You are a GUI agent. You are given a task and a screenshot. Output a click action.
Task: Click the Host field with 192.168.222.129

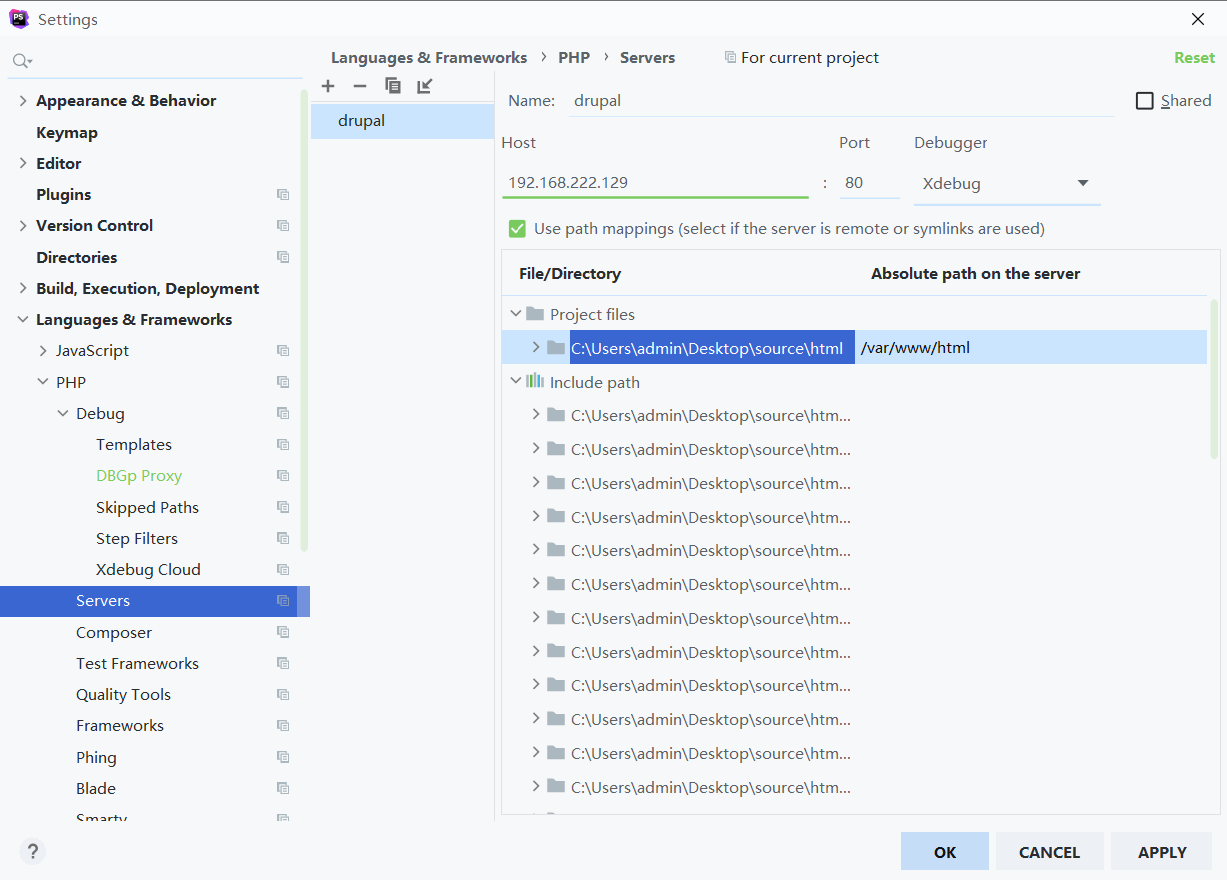(655, 183)
